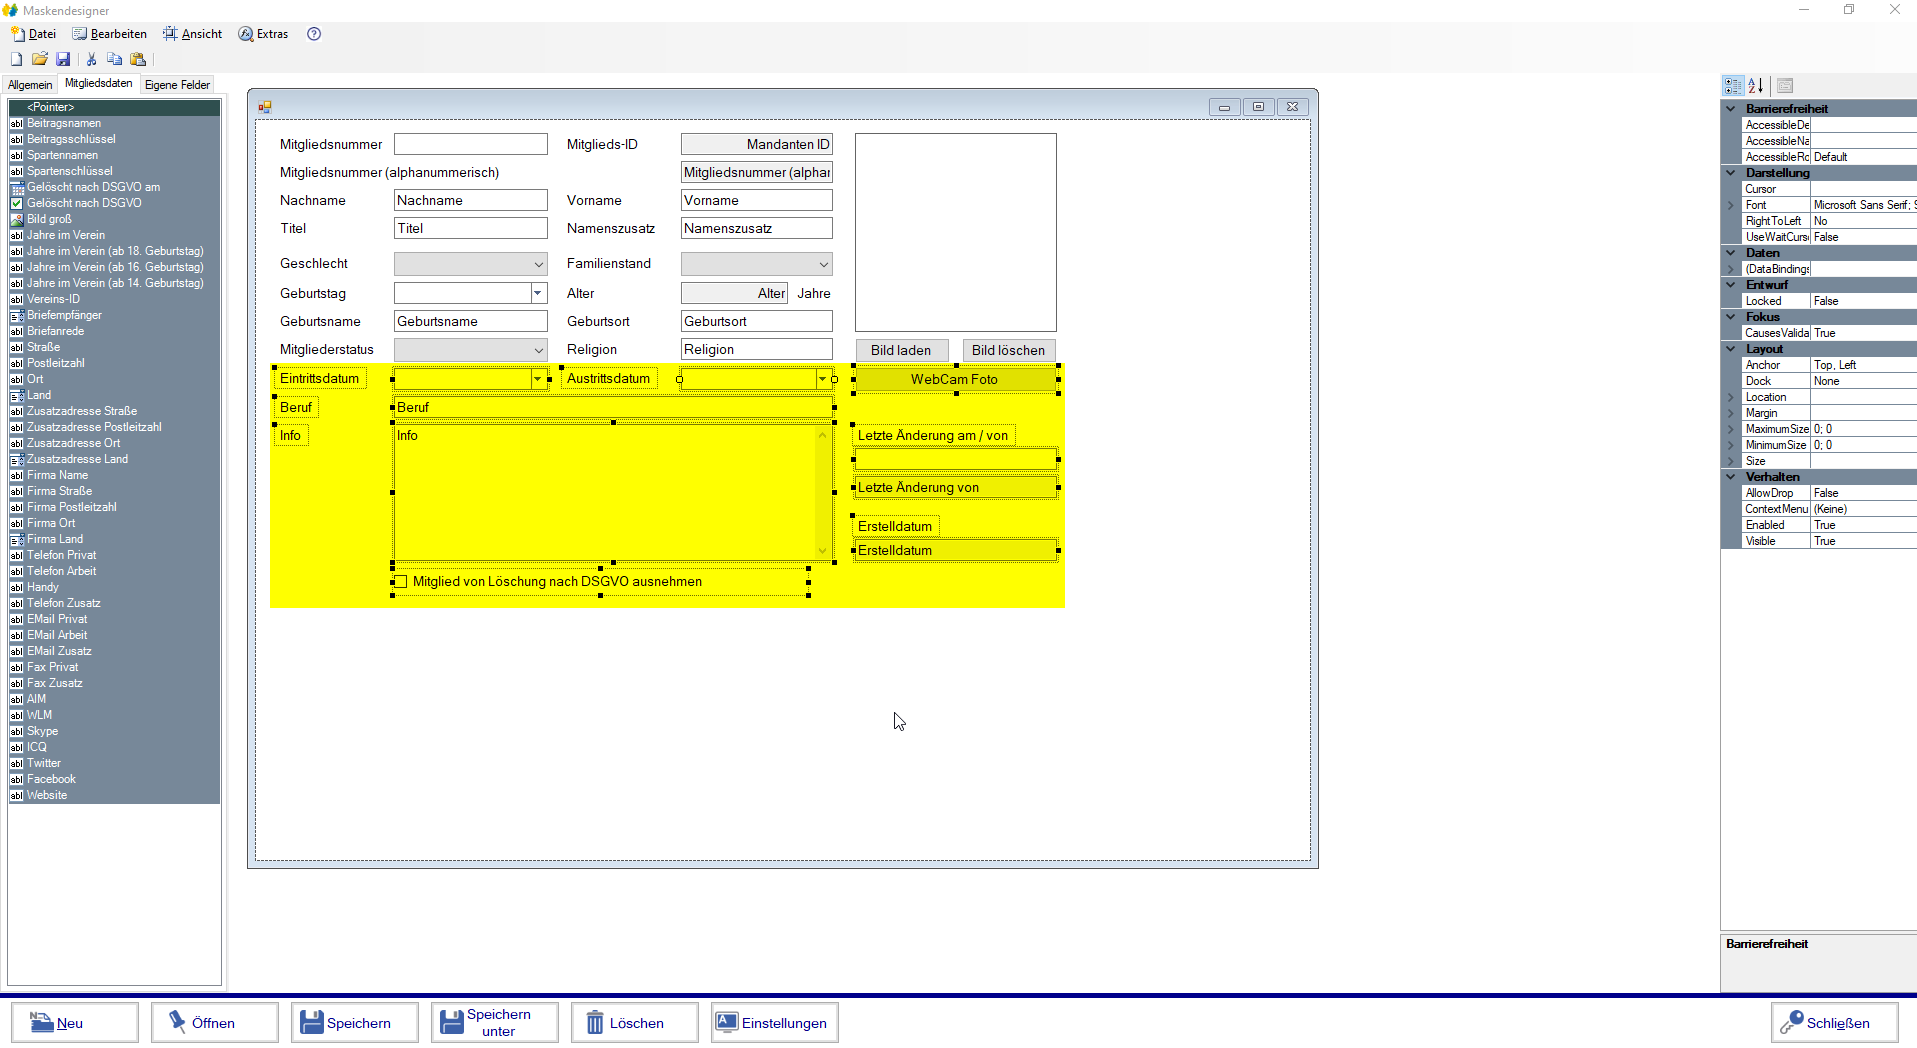Click the open folder toolbar icon
The image size is (1917, 1048).
pos(40,60)
